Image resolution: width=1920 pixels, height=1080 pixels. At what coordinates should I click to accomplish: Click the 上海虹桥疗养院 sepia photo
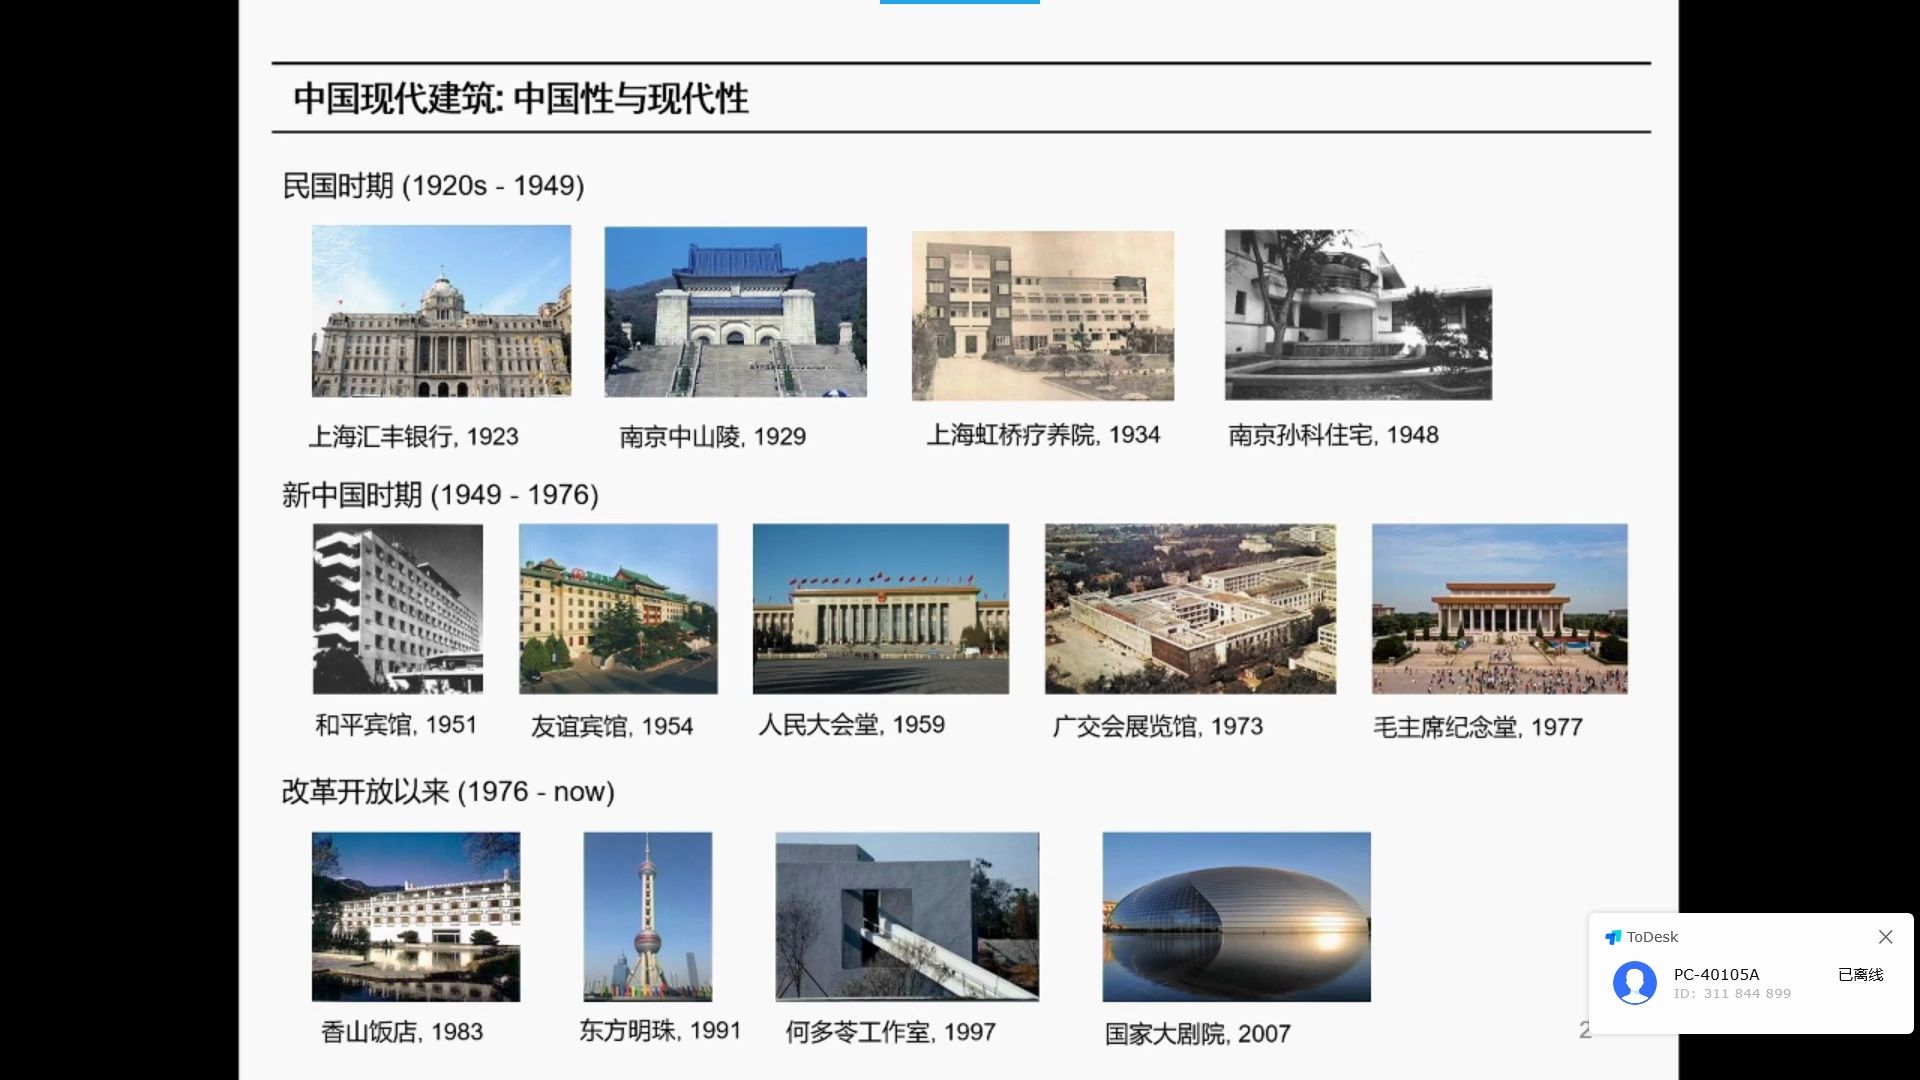(1043, 316)
